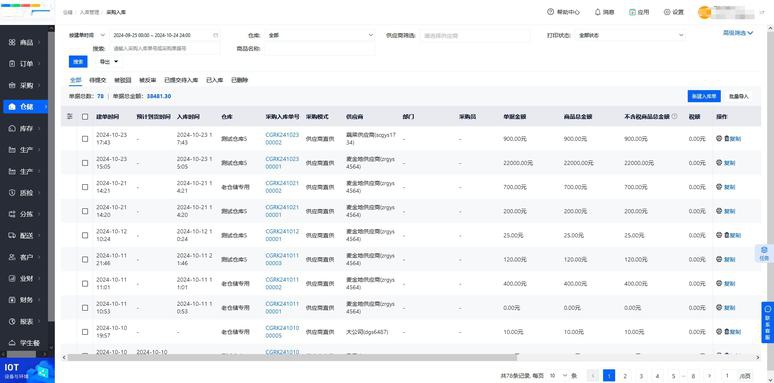The height and width of the screenshot is (383, 774).
Task: Open the 应用 apps icon
Action: pos(632,12)
